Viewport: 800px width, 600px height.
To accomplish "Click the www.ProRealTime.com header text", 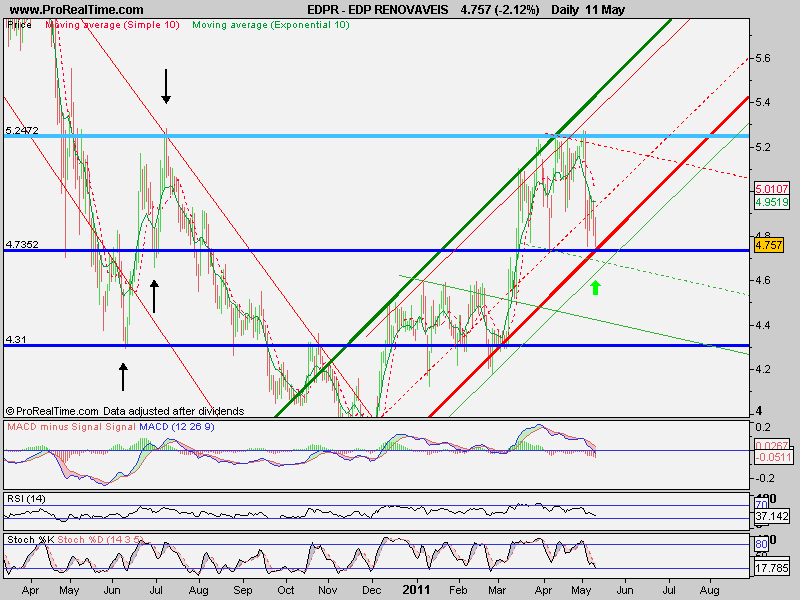I will (77, 10).
